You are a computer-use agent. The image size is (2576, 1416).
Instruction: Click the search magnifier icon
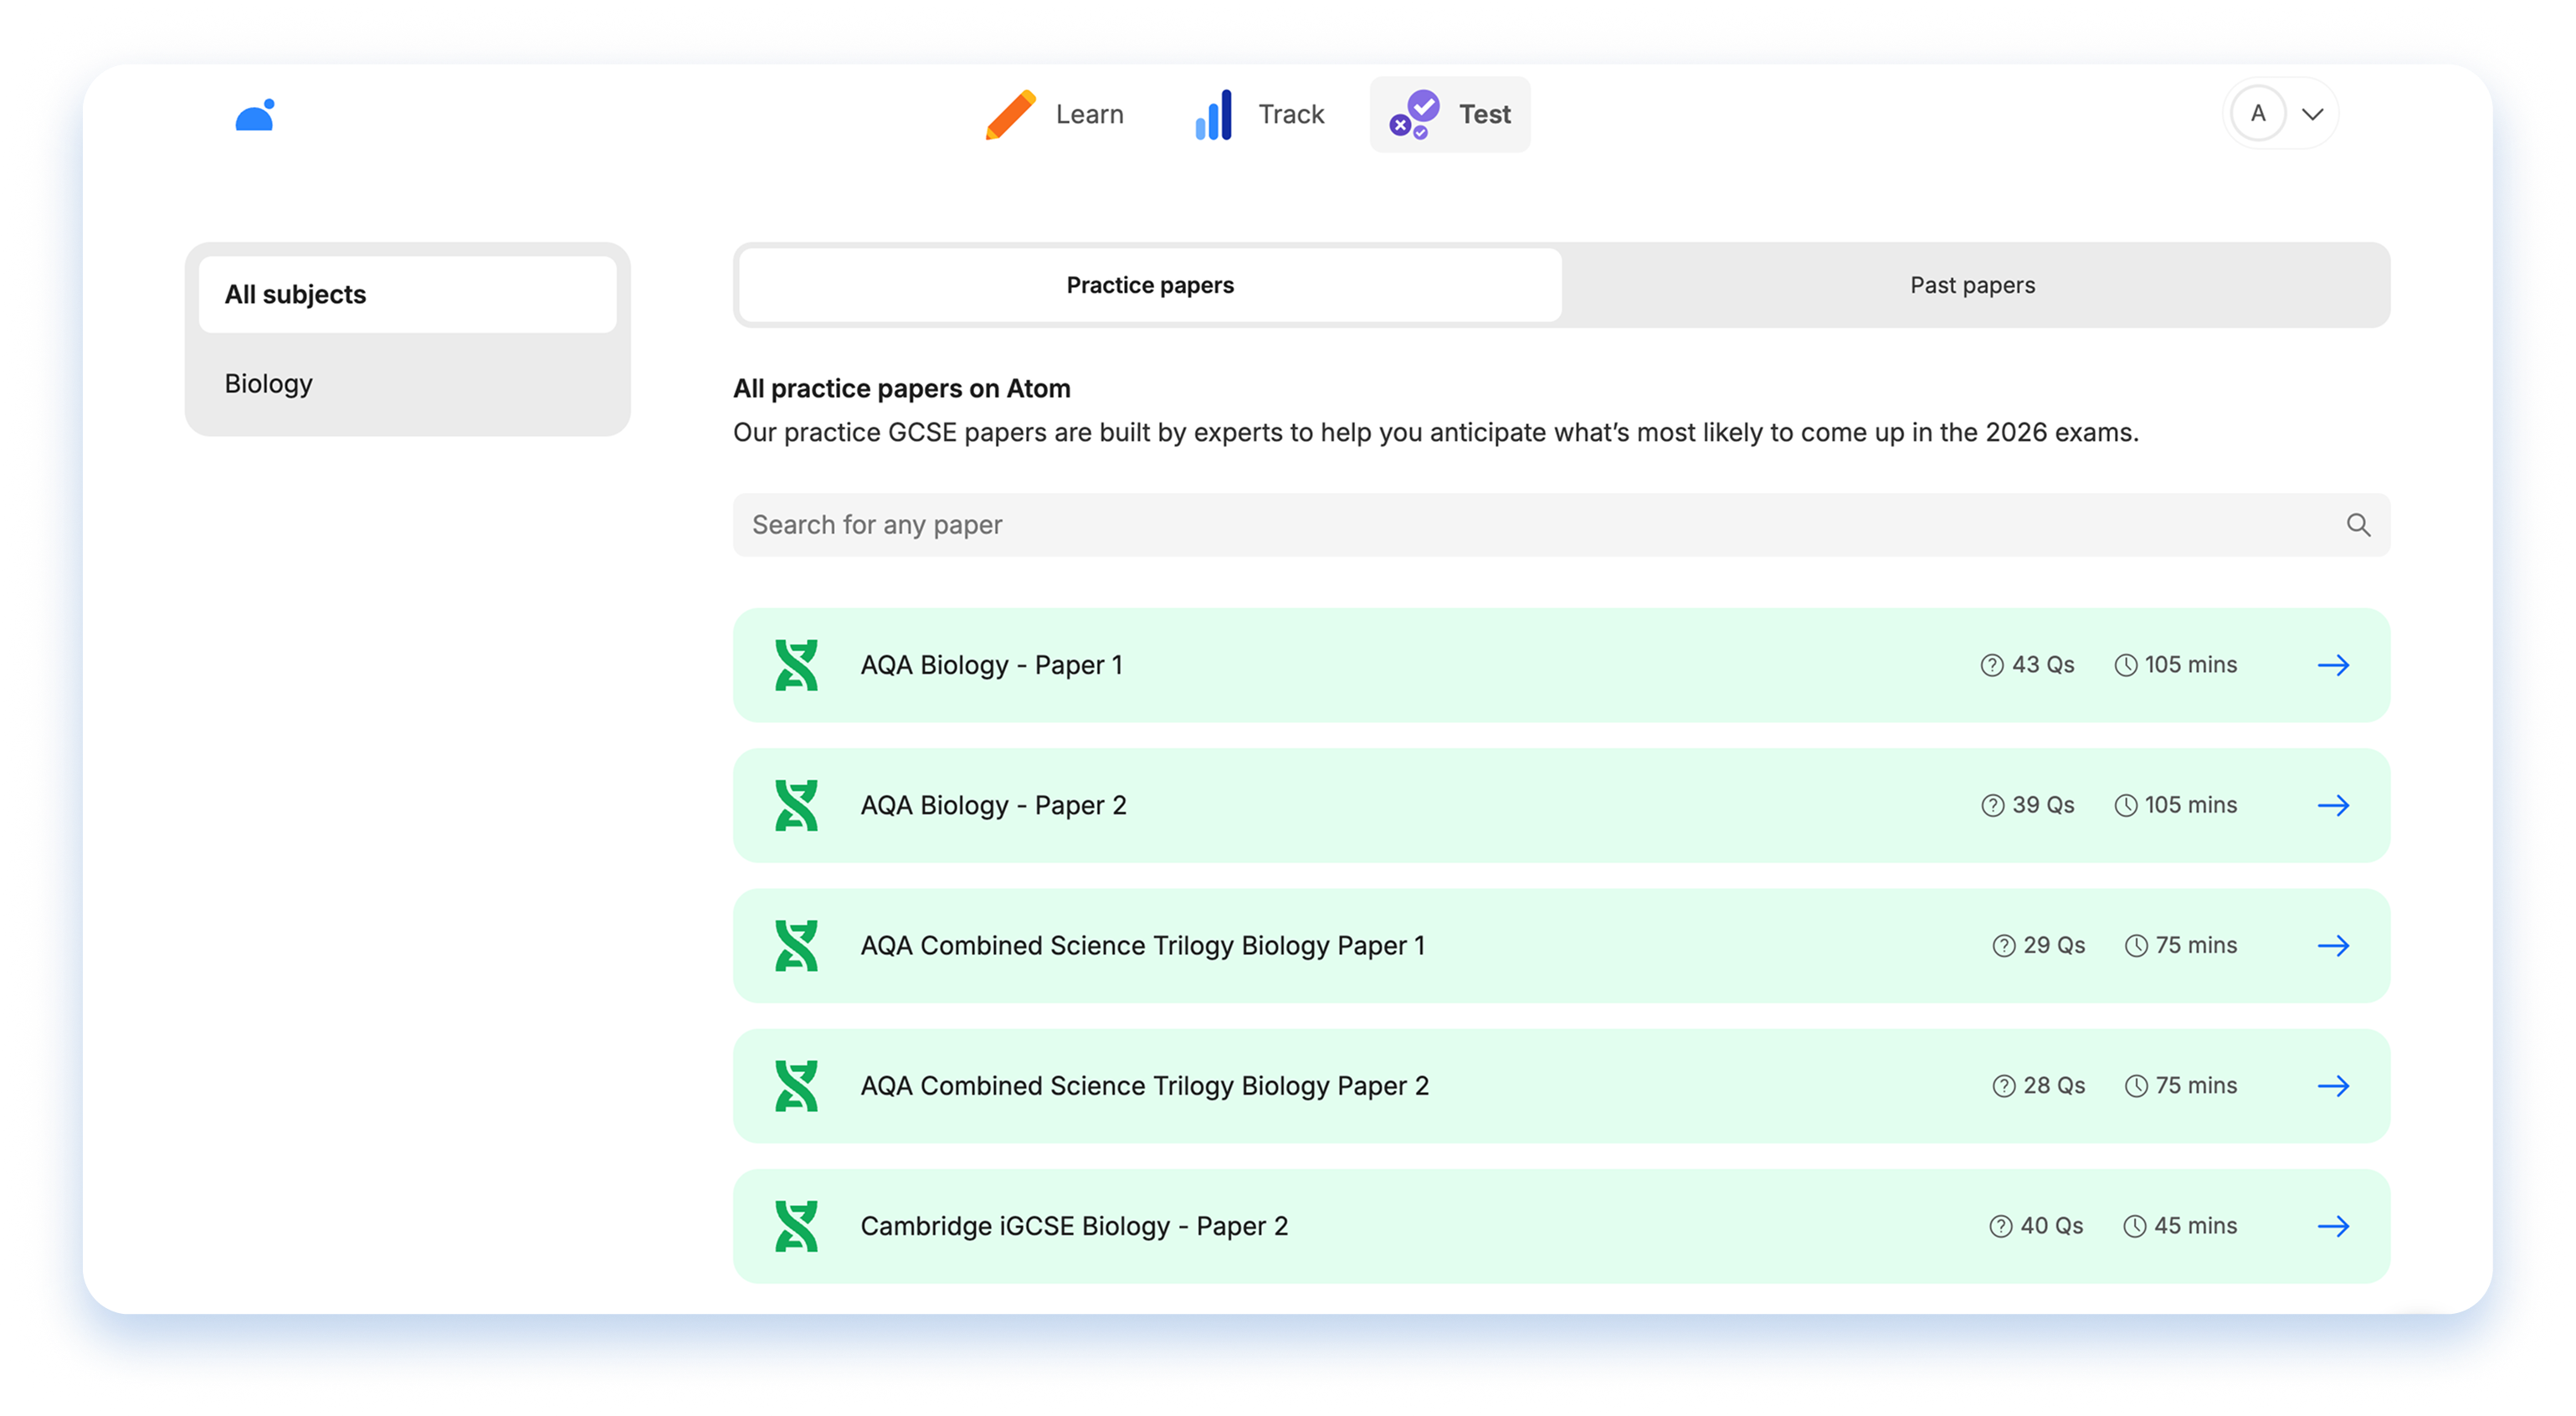2358,525
